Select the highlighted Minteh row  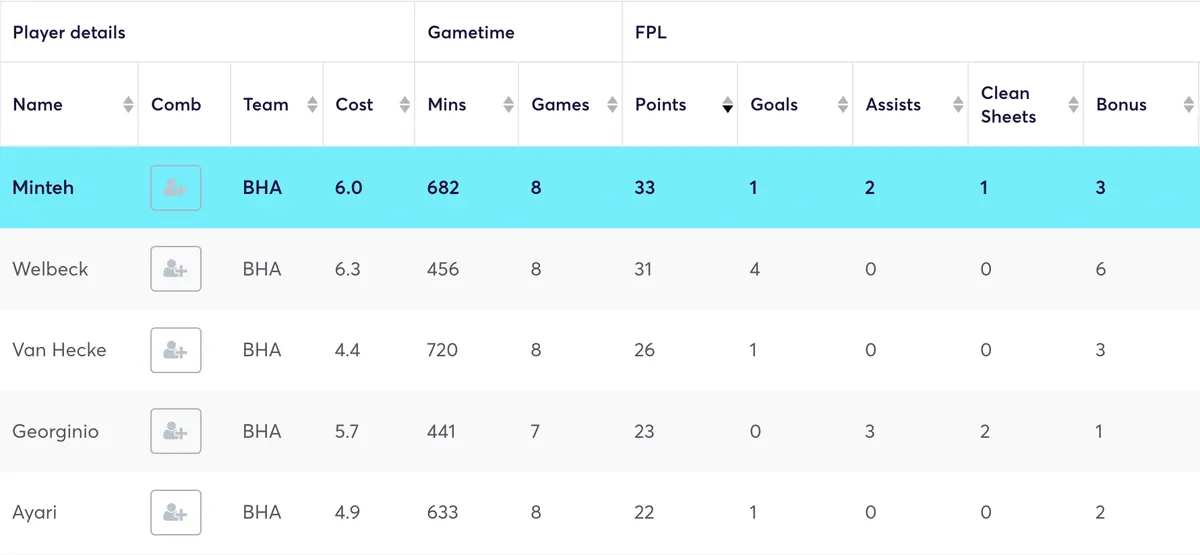pyautogui.click(x=600, y=188)
